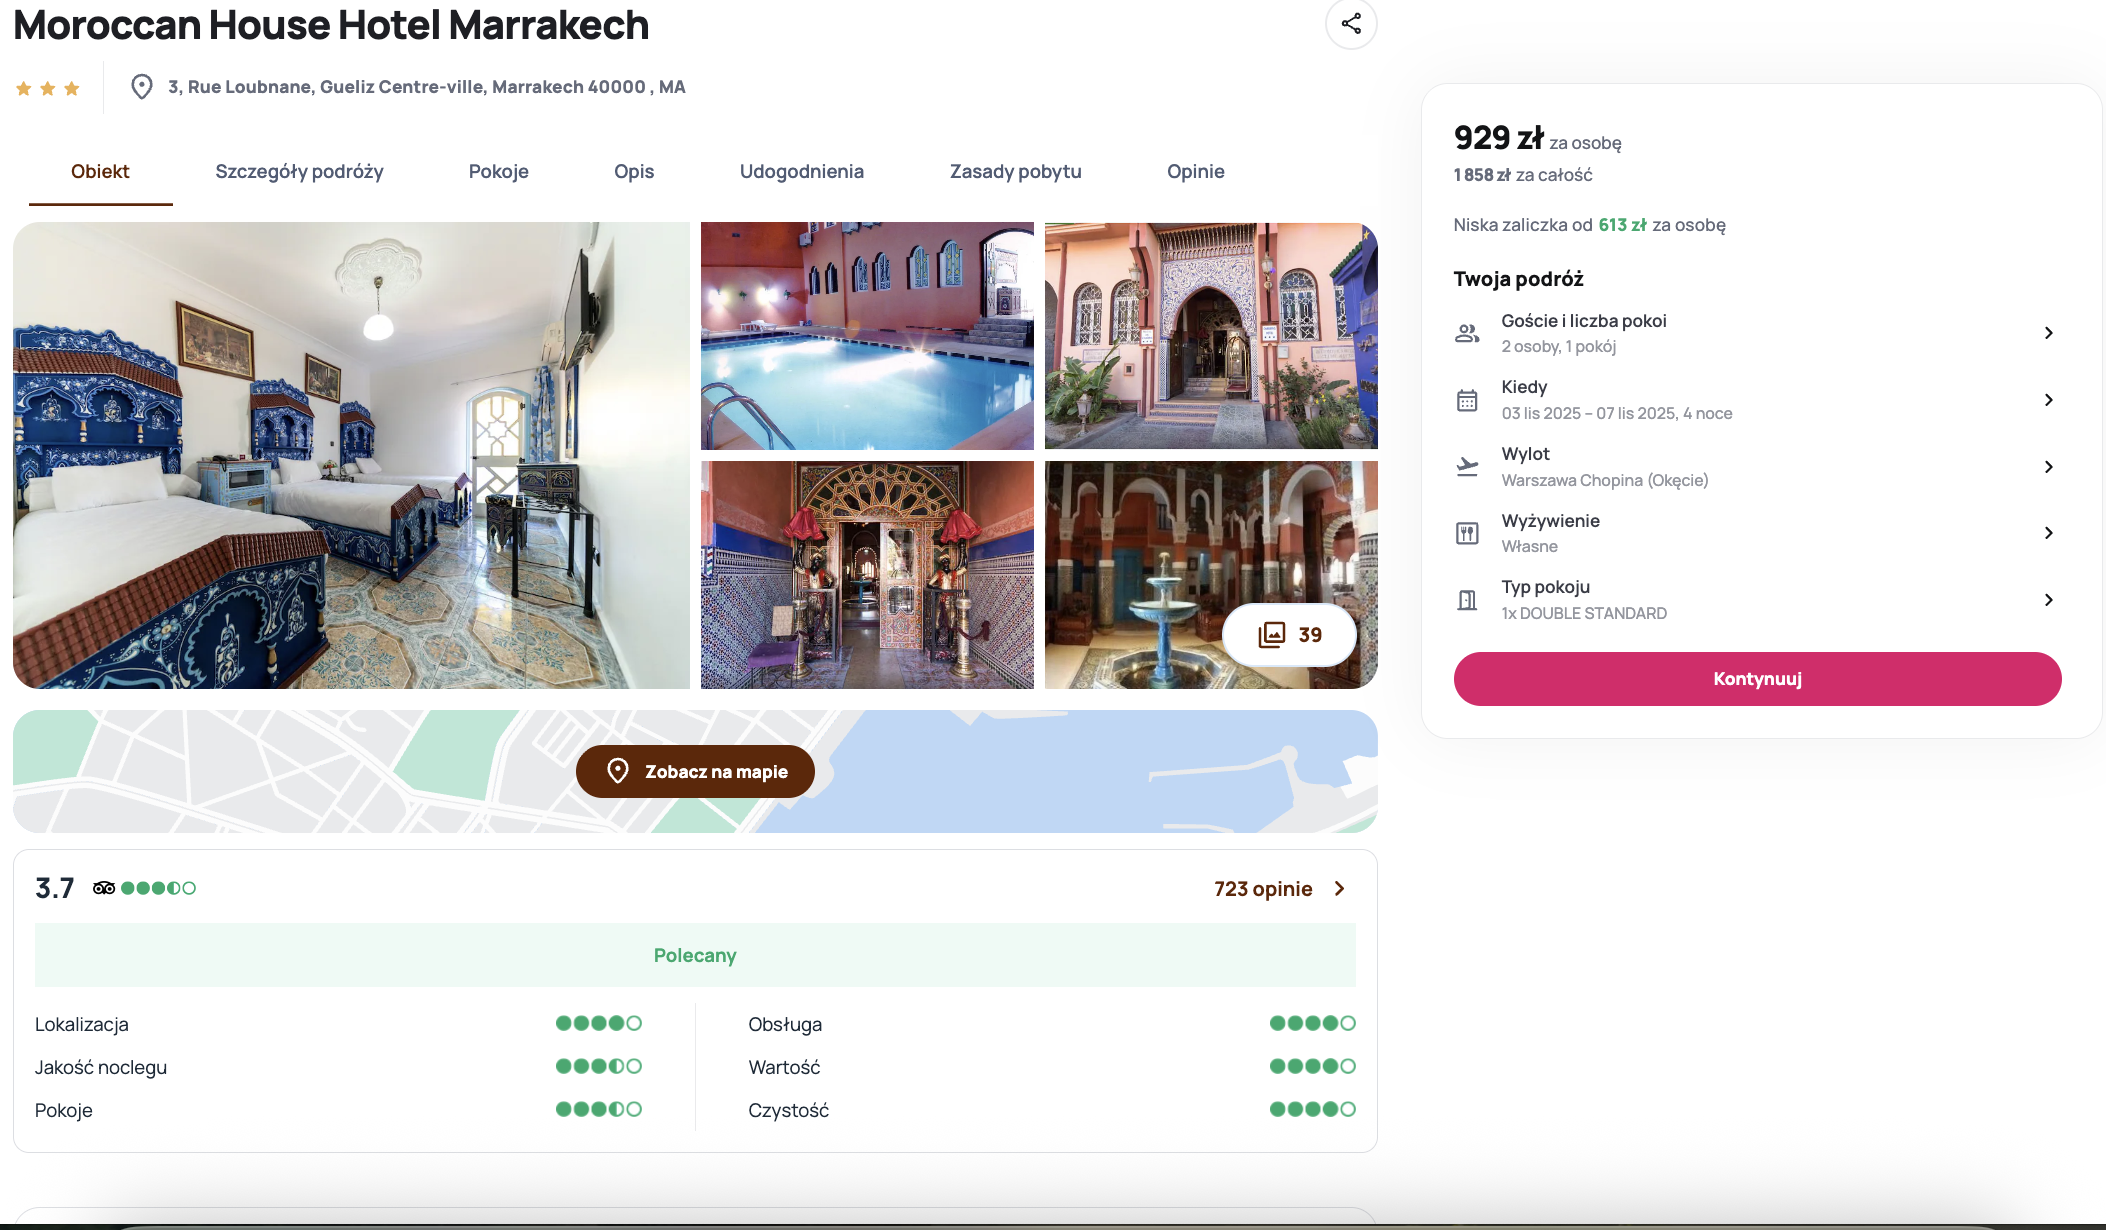Select the Zasady pobytu tab
Image resolution: width=2106 pixels, height=1230 pixels.
[1015, 172]
